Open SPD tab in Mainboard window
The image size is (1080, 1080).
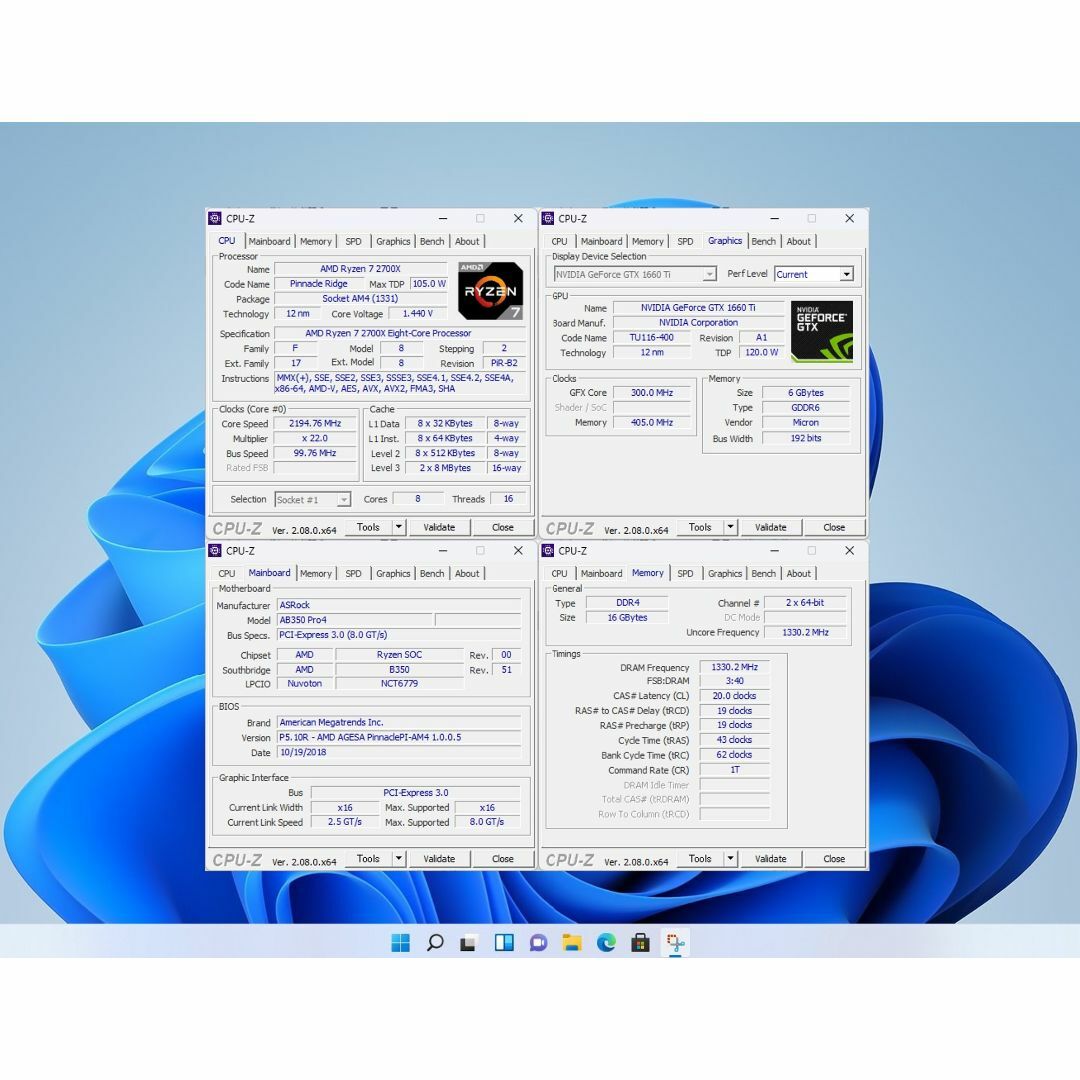[353, 573]
